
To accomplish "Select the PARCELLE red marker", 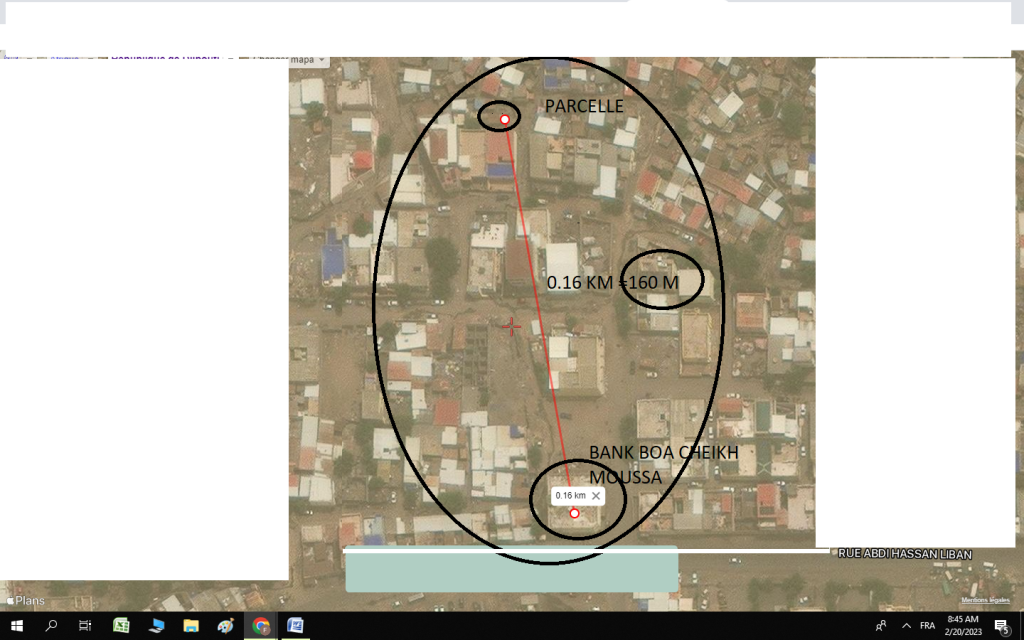I will click(x=503, y=118).
